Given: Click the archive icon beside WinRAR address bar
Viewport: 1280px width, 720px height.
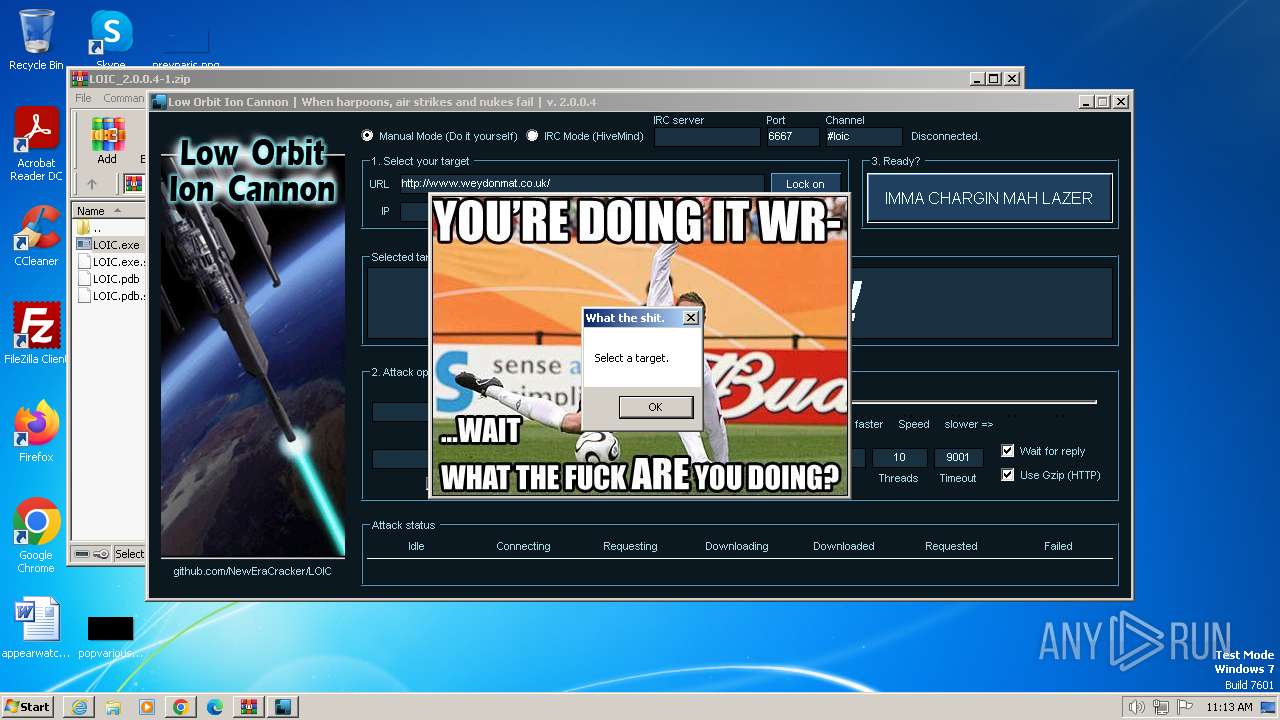Looking at the screenshot, I should 133,184.
